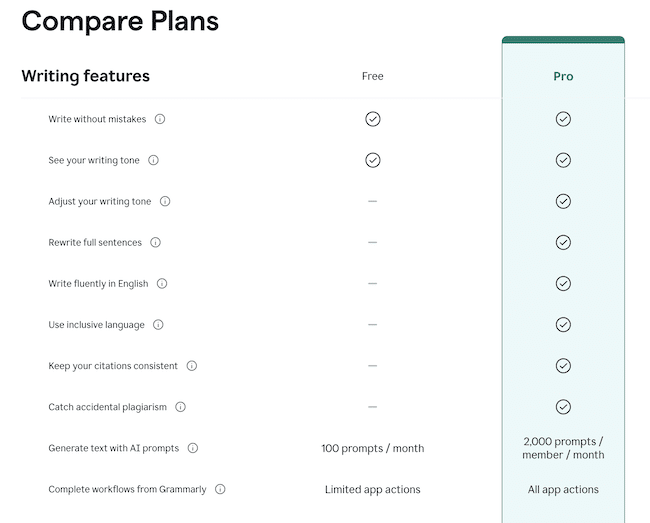Click the Write fluently in English label
Viewport: 650px width, 523px height.
(98, 283)
